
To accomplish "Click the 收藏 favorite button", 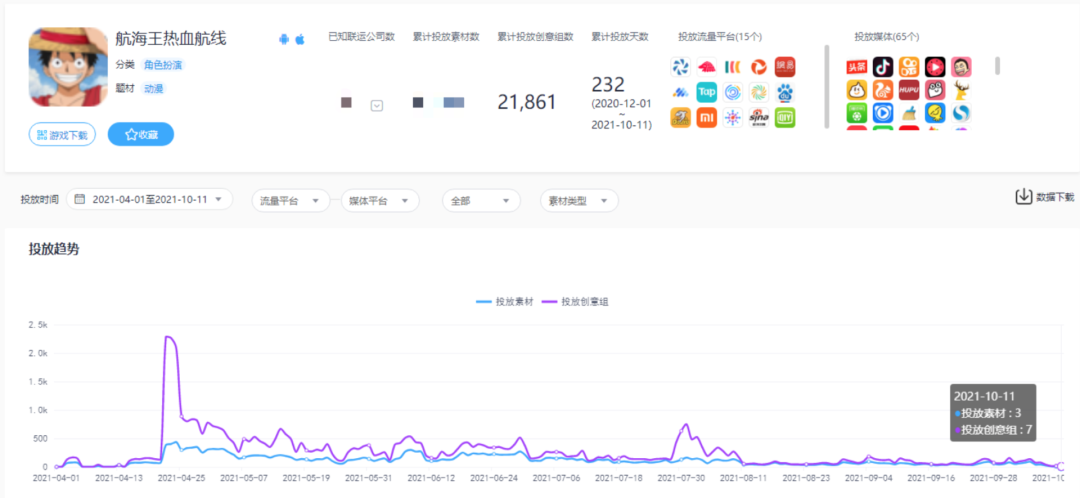I will (141, 134).
